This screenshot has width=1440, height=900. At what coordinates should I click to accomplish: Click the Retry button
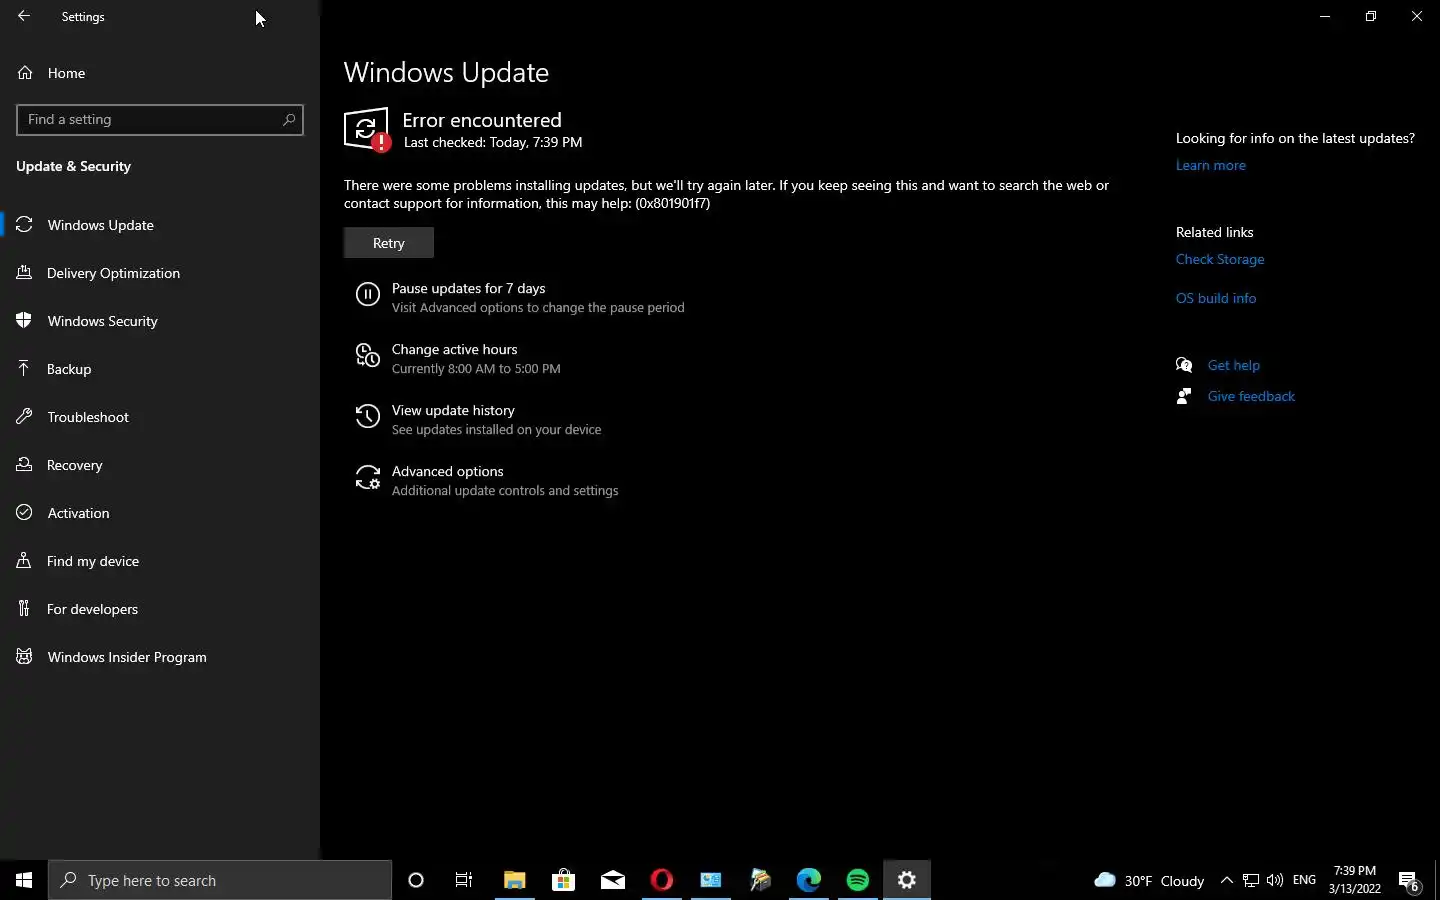click(x=389, y=243)
